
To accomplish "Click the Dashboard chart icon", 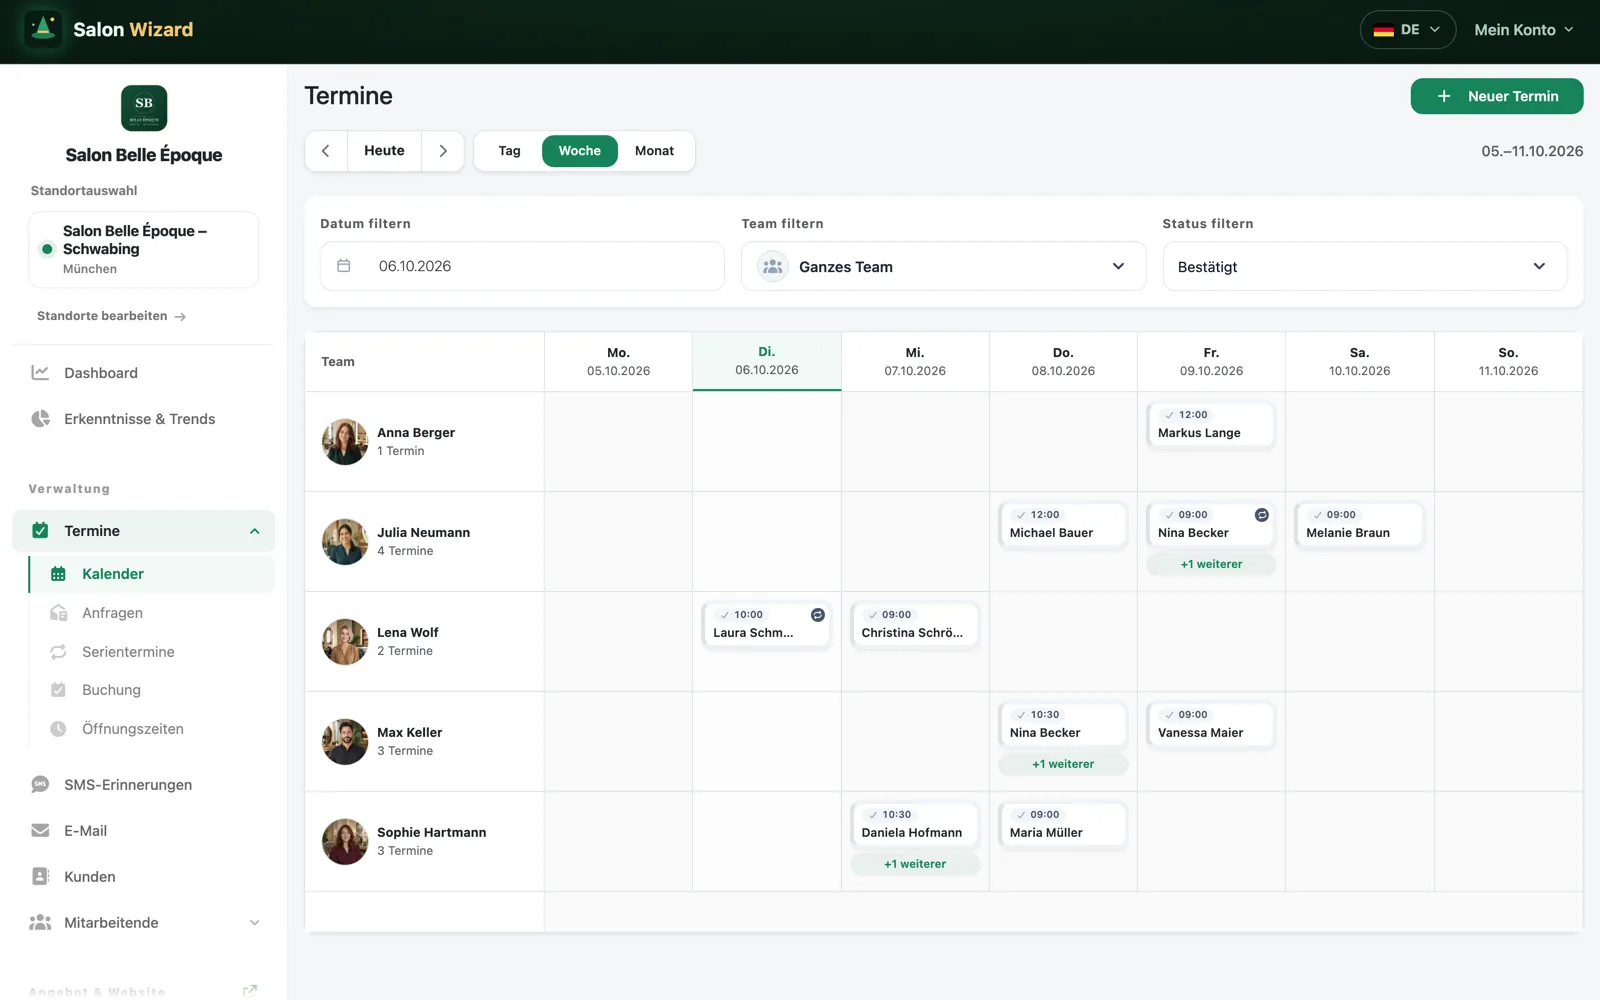I will click(x=40, y=373).
